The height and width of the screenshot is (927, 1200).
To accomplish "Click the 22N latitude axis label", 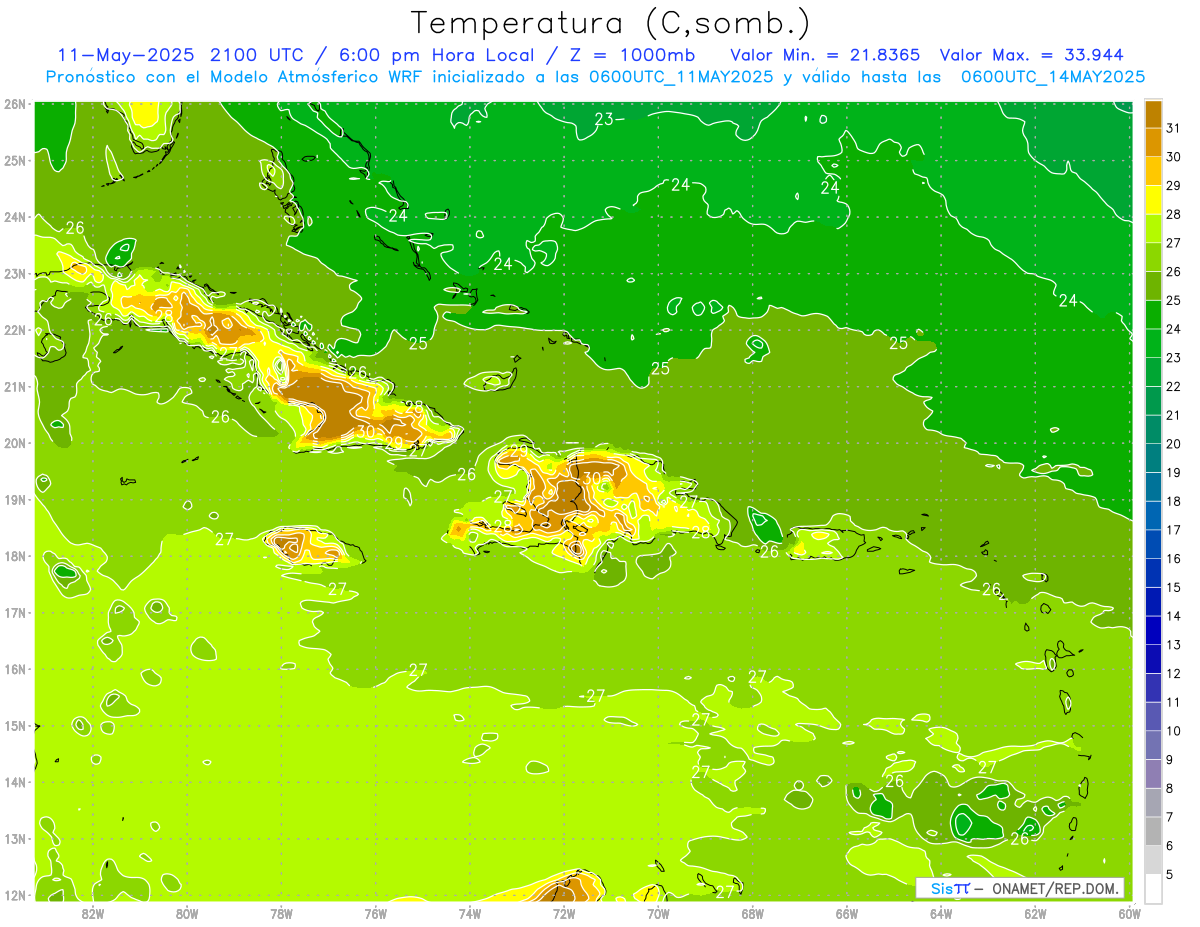I will (x=15, y=330).
